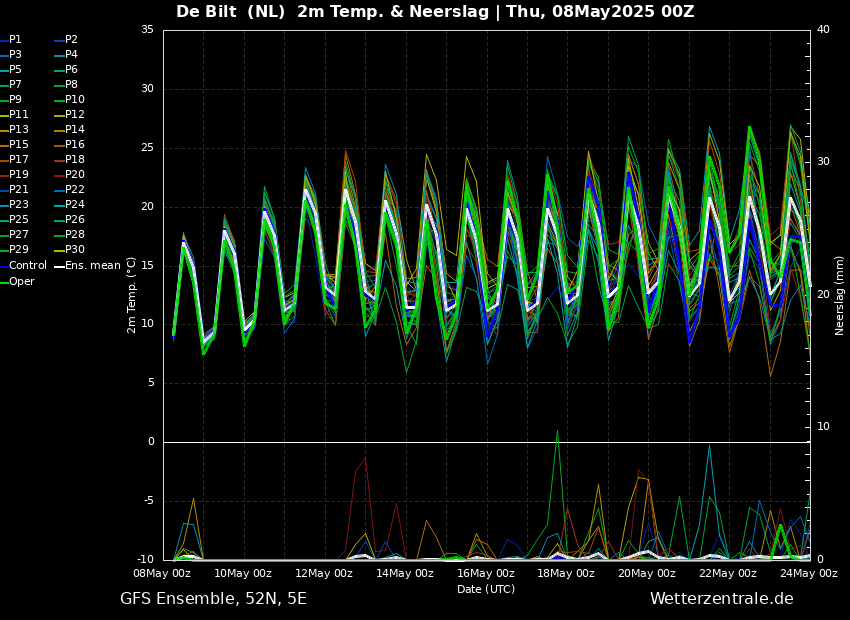Click the P18 legend label

click(74, 160)
